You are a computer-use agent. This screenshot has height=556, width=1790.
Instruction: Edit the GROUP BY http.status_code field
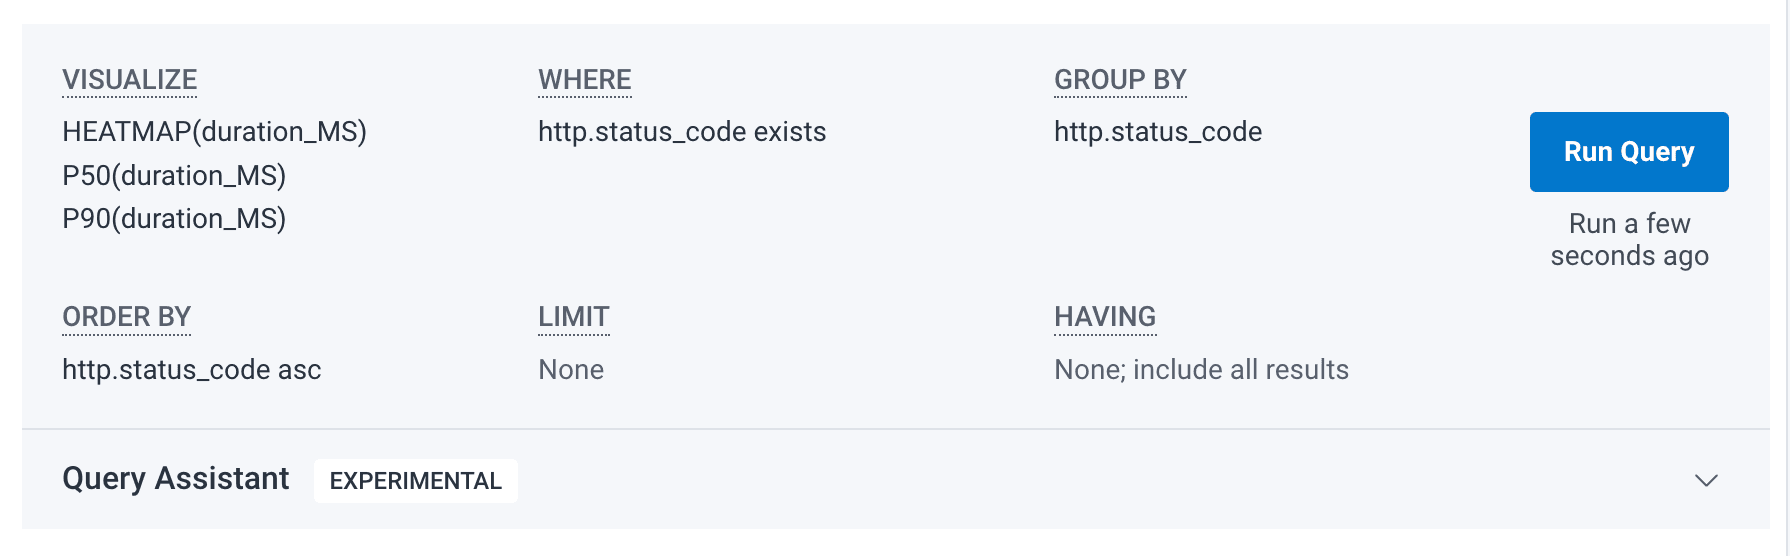[1158, 132]
